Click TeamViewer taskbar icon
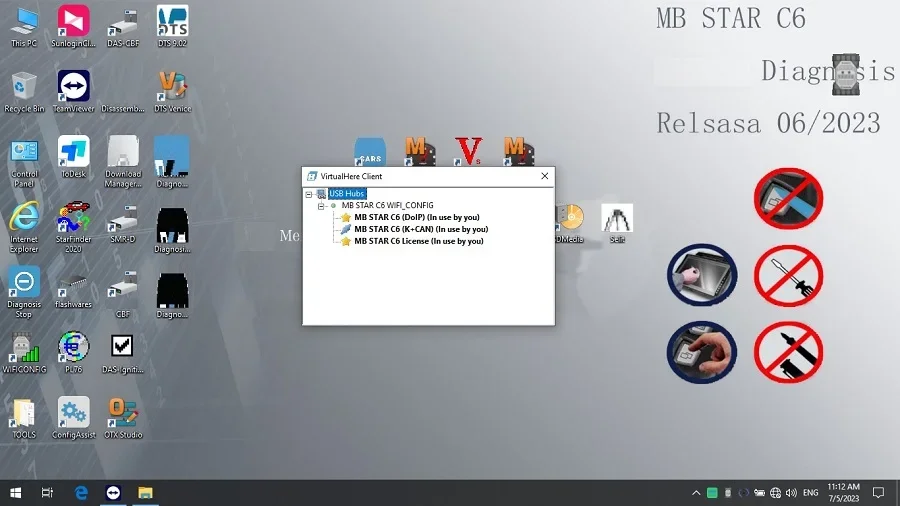Image resolution: width=900 pixels, height=506 pixels. click(113, 493)
